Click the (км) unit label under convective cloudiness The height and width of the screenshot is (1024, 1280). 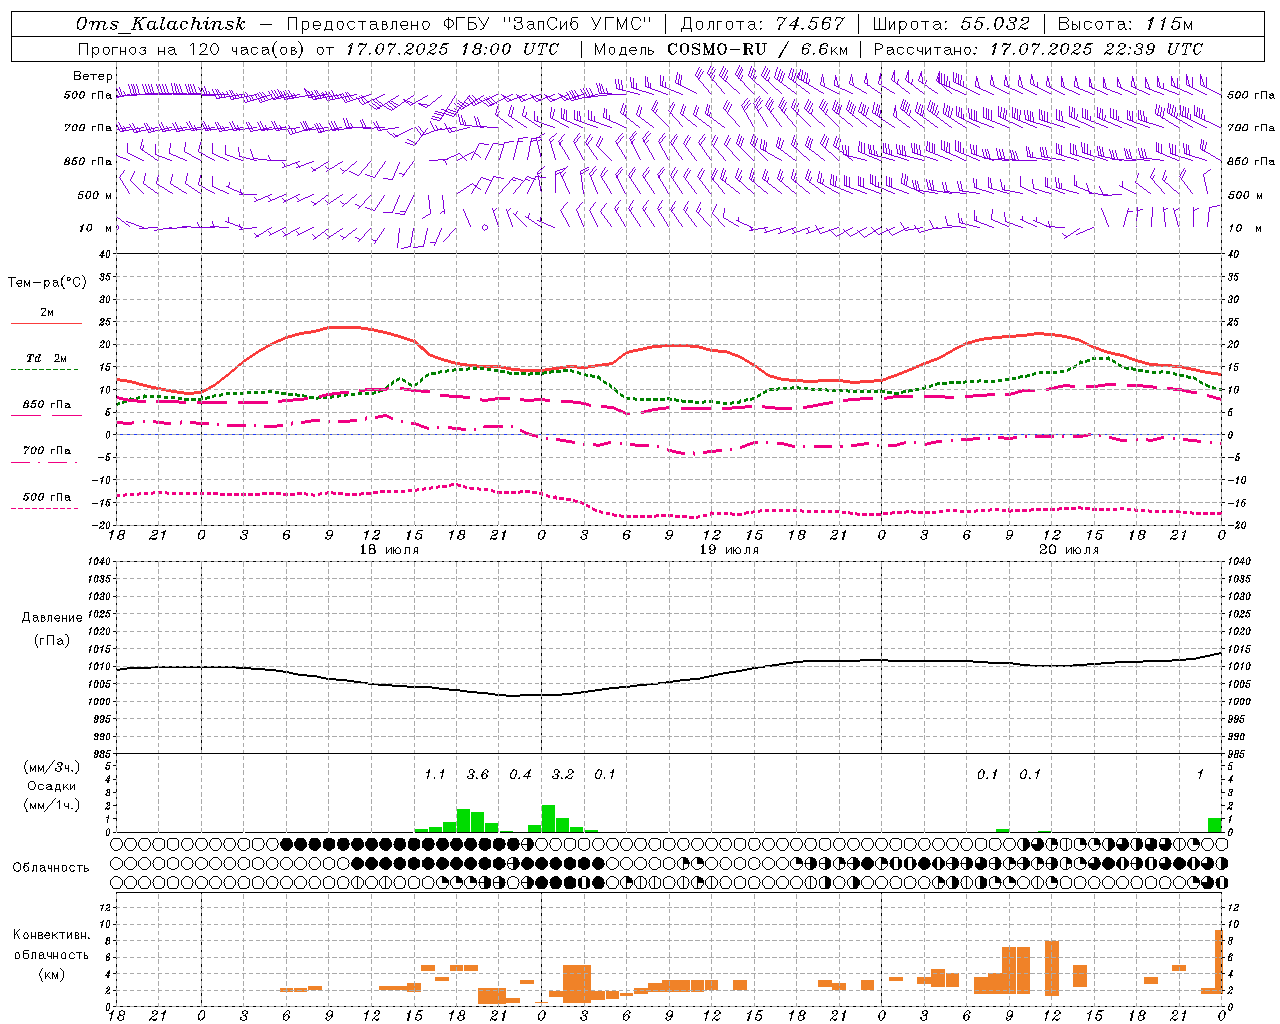click(x=52, y=974)
